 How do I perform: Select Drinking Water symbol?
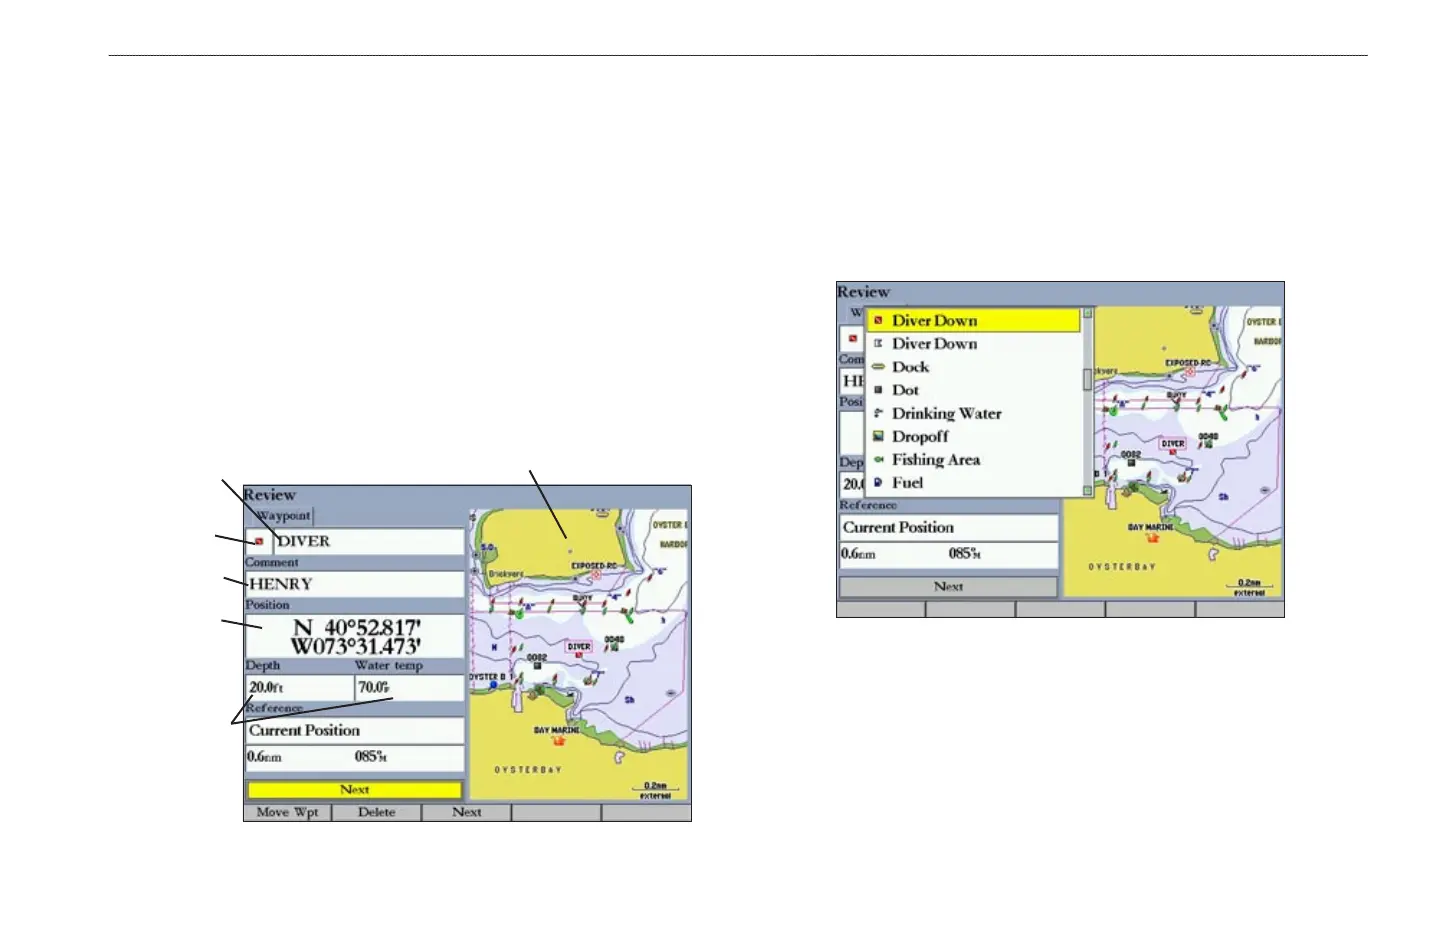pos(946,413)
